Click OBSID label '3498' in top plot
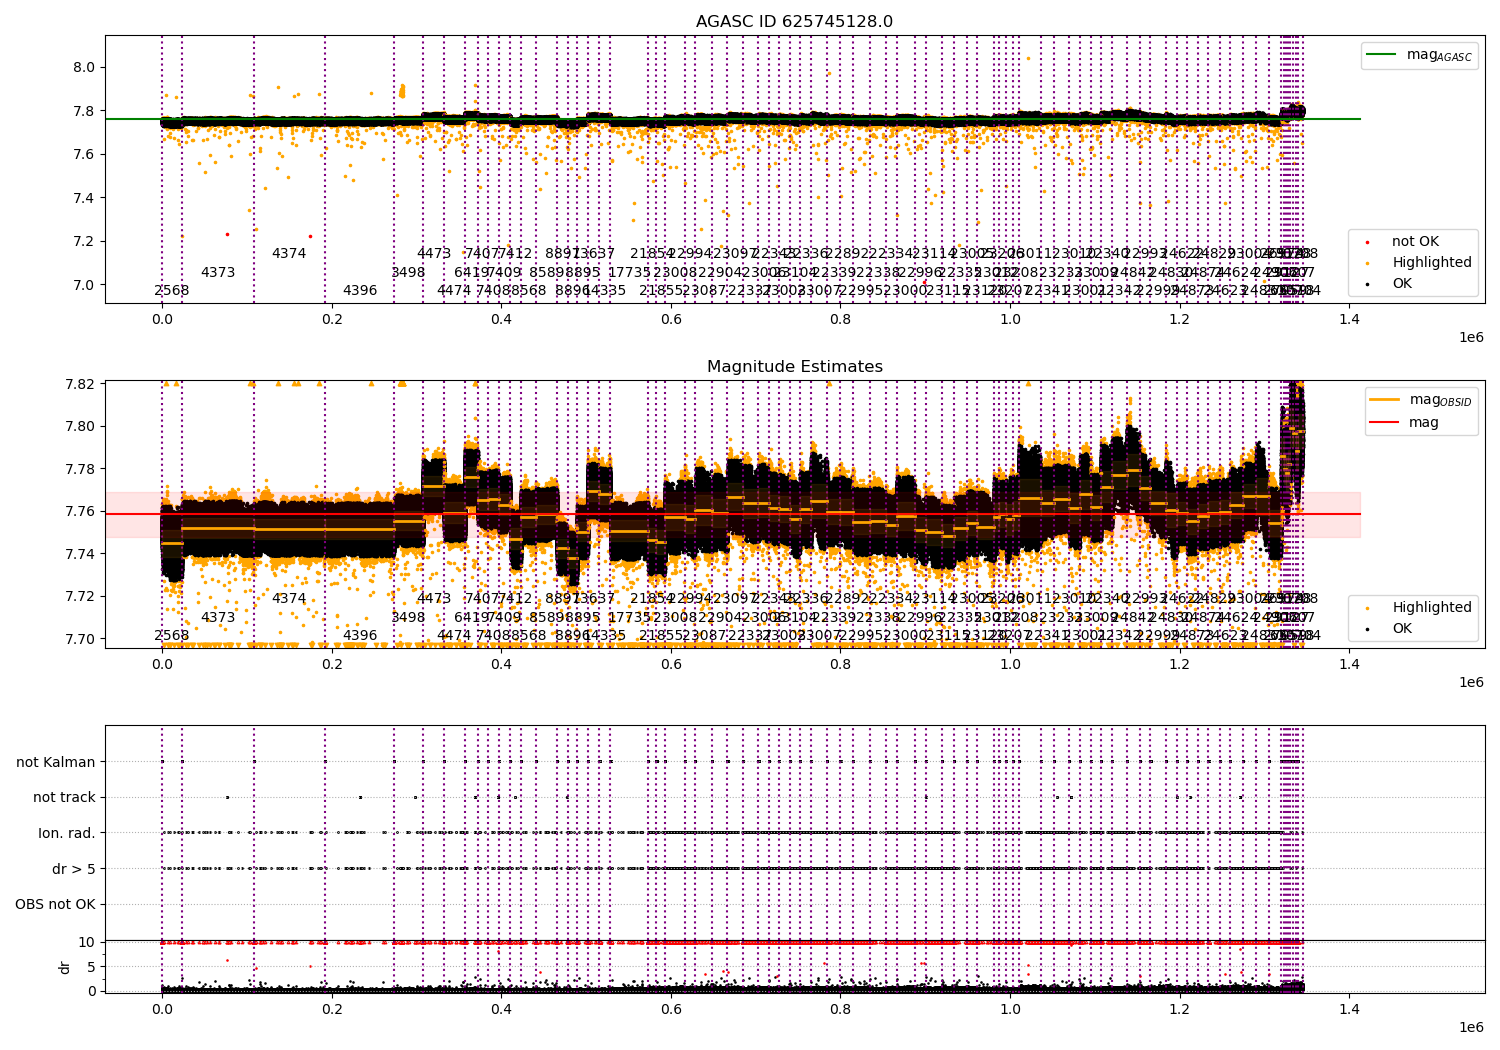 pyautogui.click(x=408, y=273)
